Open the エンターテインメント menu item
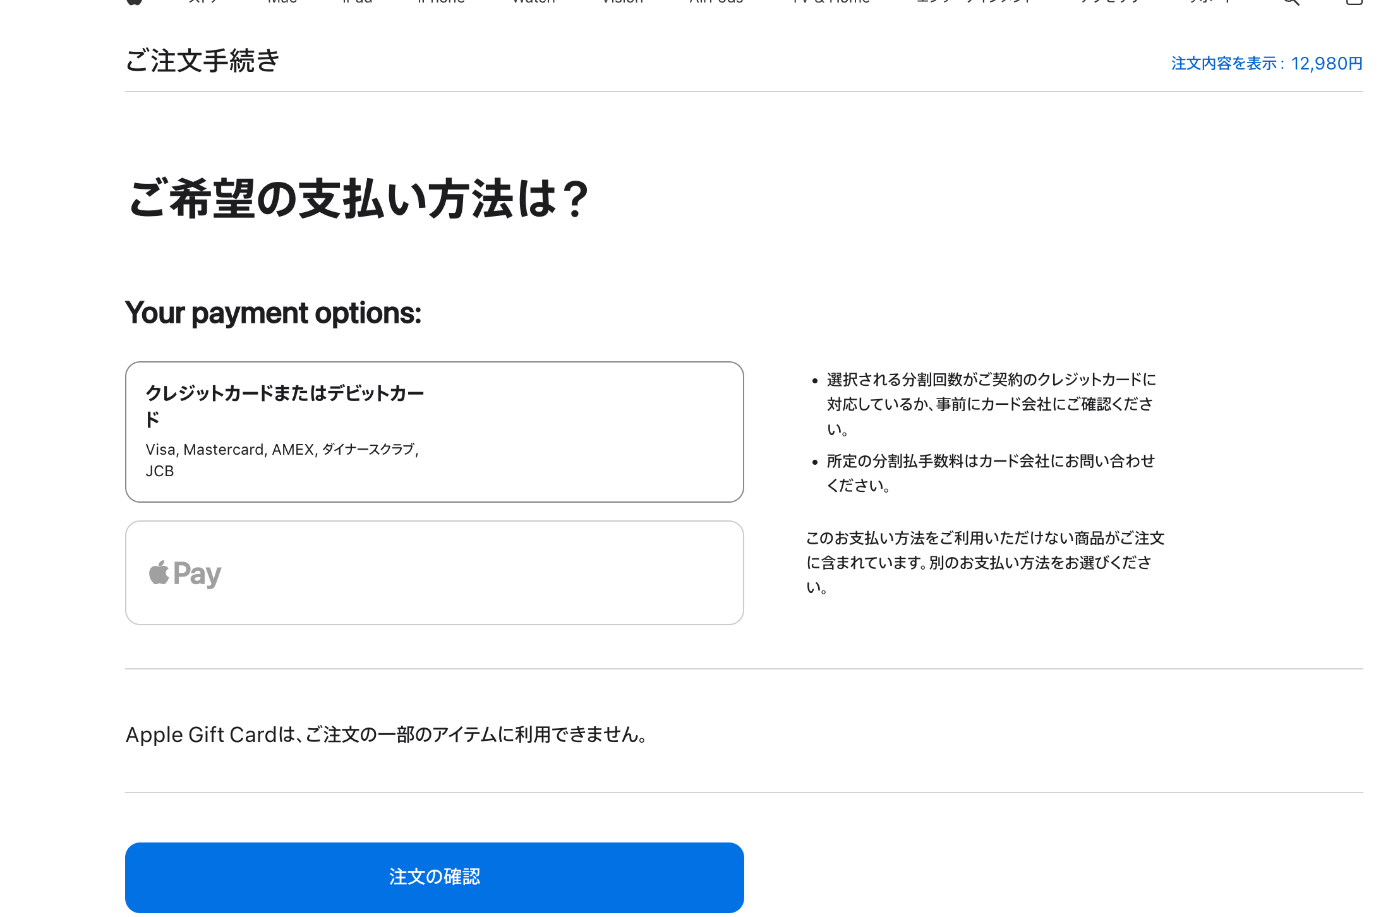The height and width of the screenshot is (917, 1400). [x=972, y=2]
